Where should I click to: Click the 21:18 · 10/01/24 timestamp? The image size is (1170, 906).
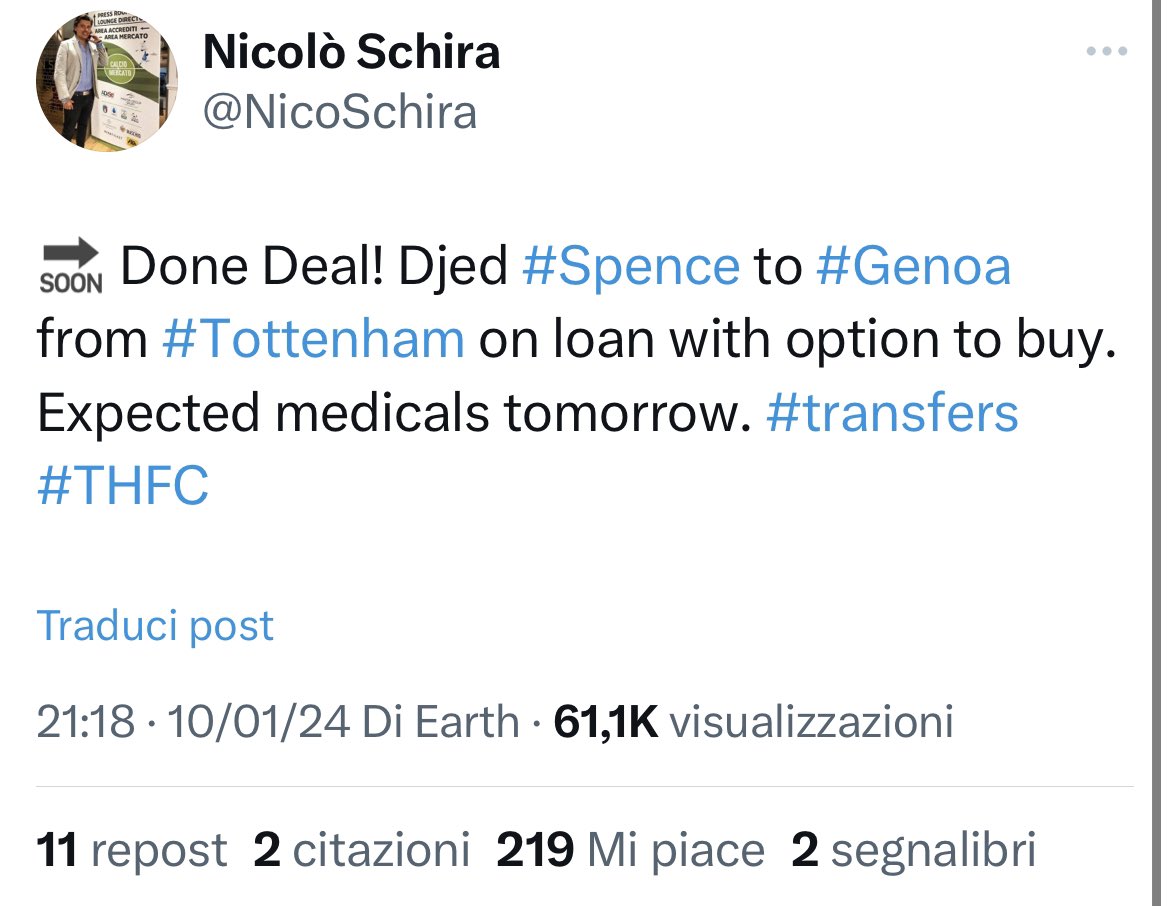[193, 722]
